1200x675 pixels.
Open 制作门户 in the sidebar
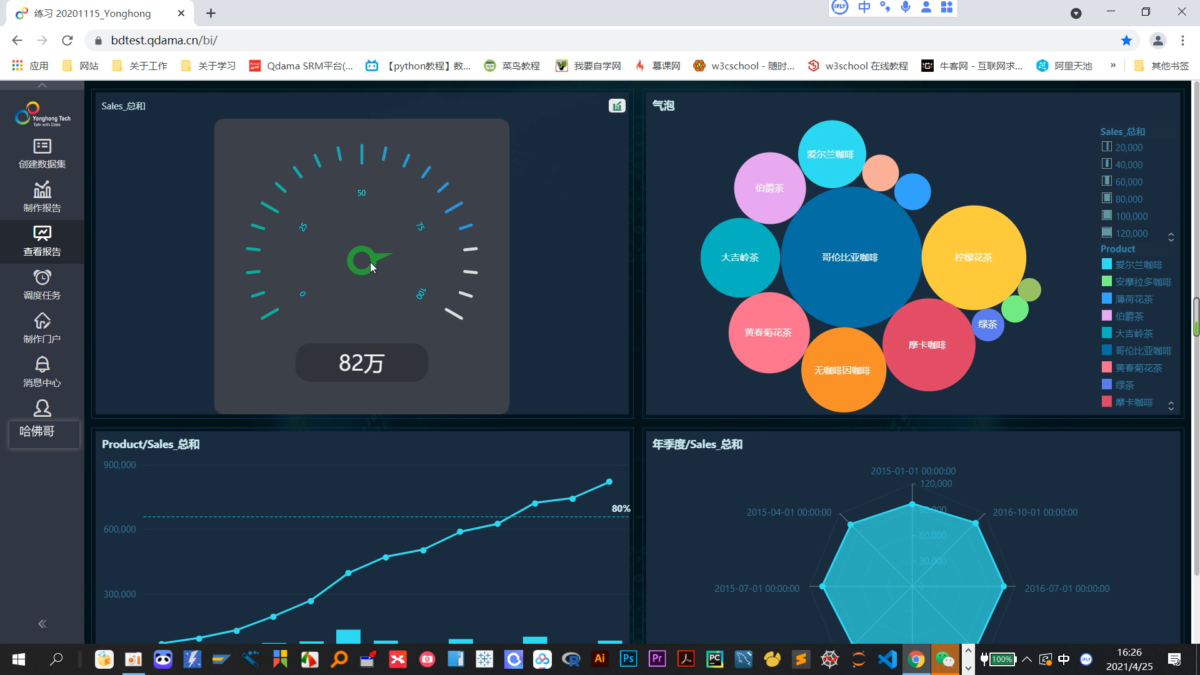click(x=42, y=329)
